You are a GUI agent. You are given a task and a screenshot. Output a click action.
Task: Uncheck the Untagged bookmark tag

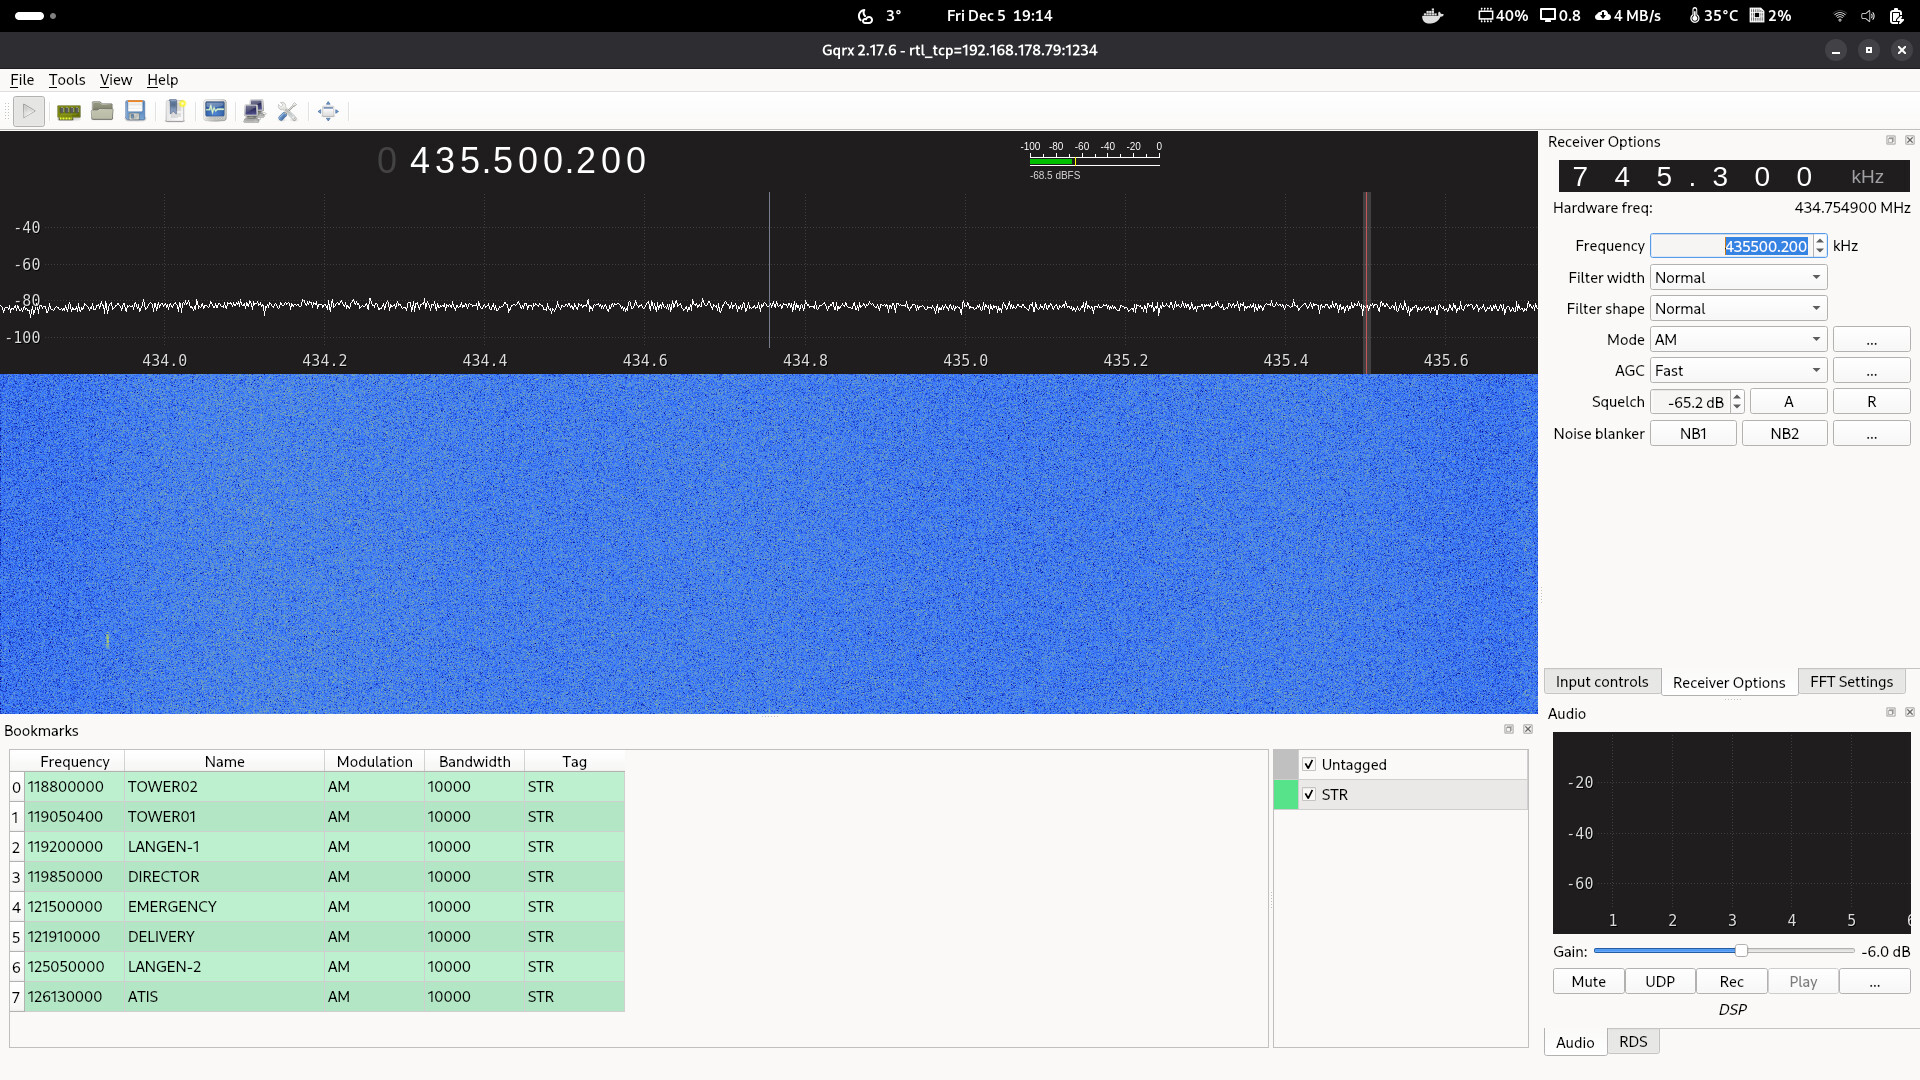[1309, 764]
